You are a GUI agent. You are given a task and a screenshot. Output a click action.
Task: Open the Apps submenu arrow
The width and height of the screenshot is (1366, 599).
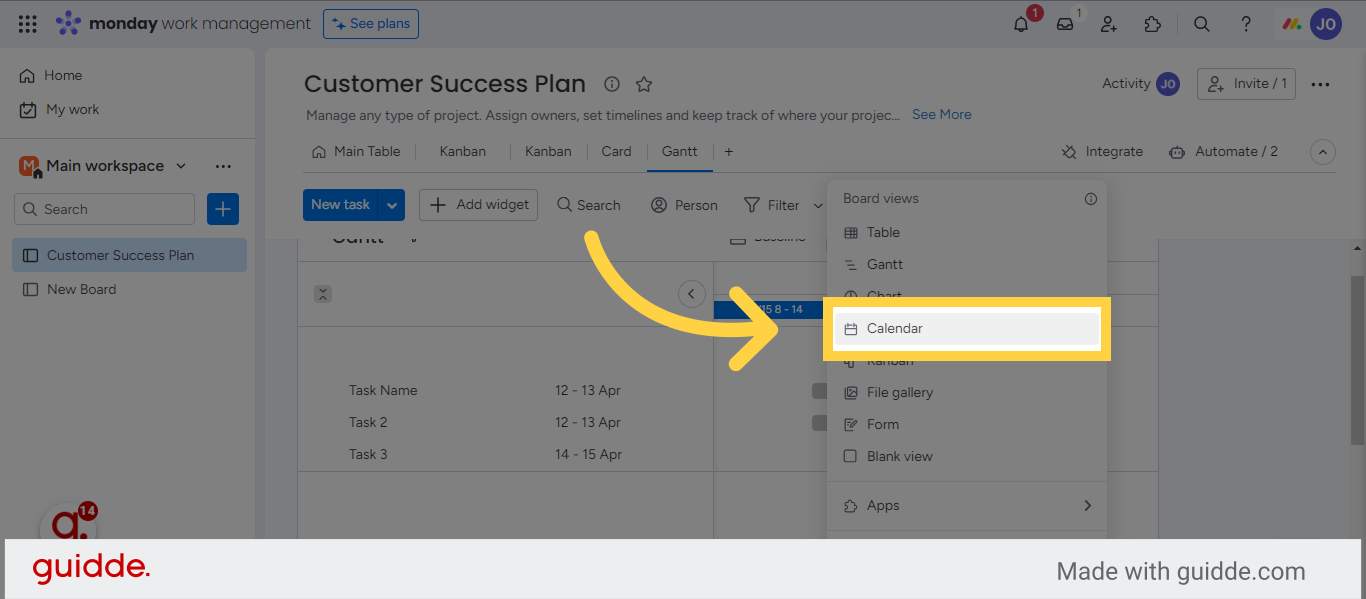coord(1087,506)
